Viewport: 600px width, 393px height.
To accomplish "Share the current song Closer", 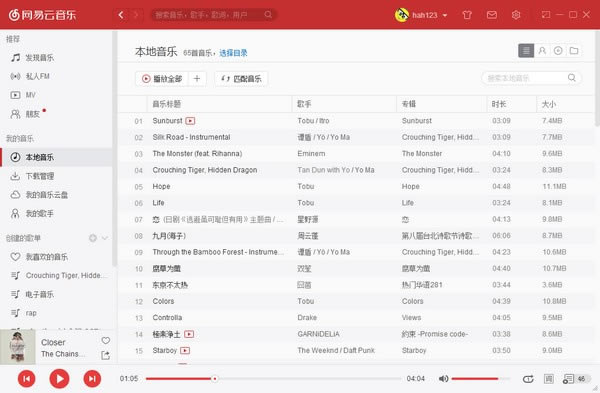I will point(105,355).
